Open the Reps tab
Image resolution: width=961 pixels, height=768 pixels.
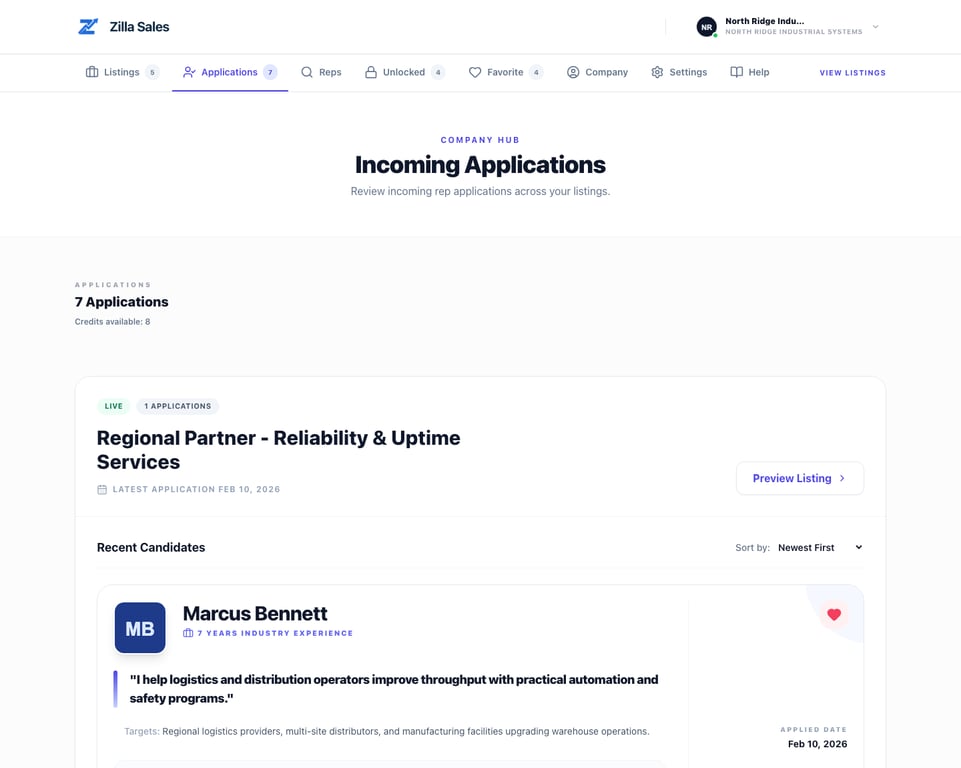(x=321, y=72)
